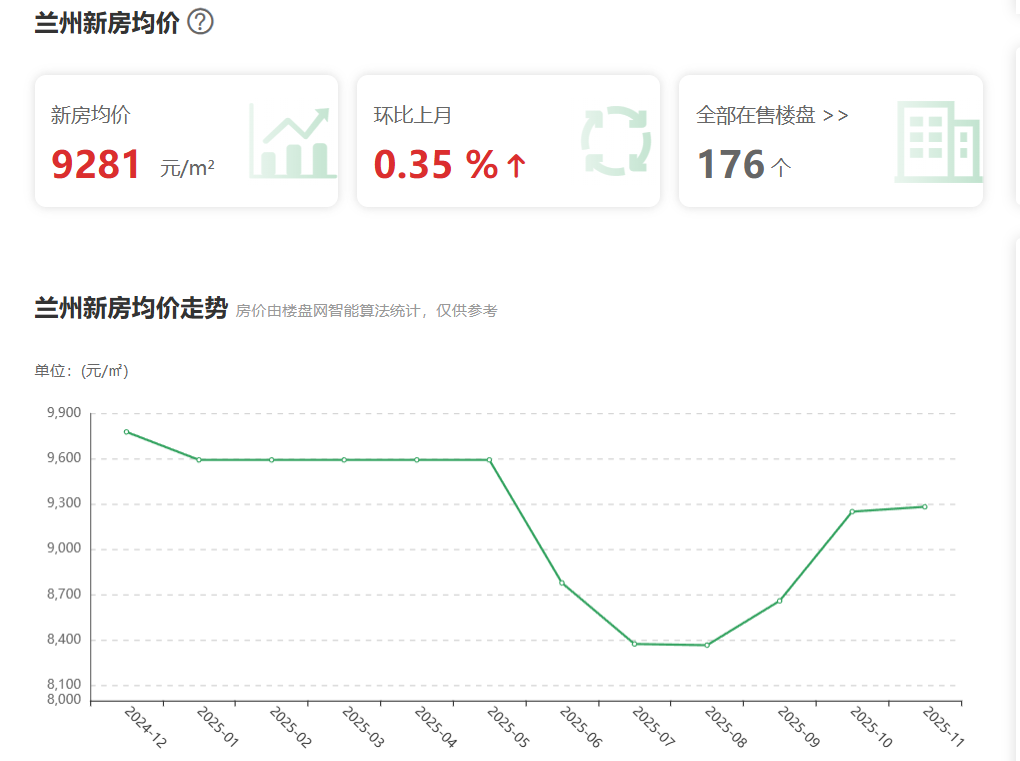The height and width of the screenshot is (761, 1020).
Task: Click the 2025-03 label on the x-axis
Action: [362, 729]
